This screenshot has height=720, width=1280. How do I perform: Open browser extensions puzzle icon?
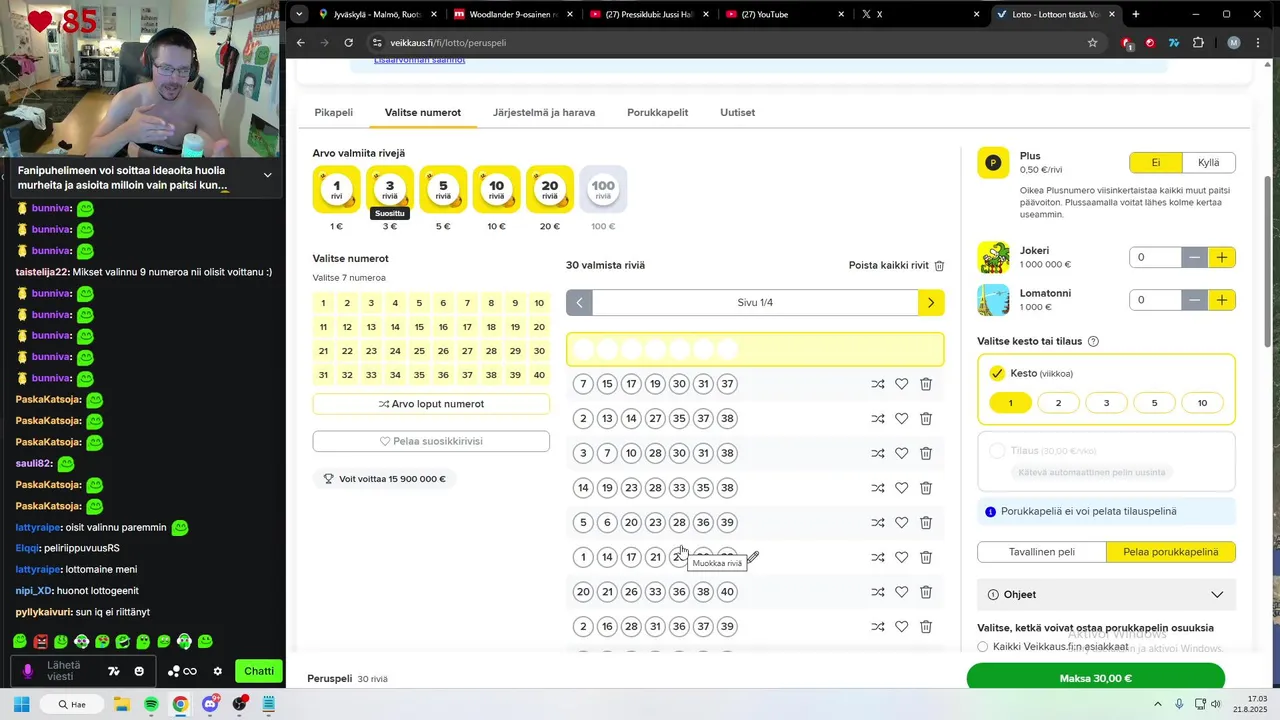point(1198,43)
